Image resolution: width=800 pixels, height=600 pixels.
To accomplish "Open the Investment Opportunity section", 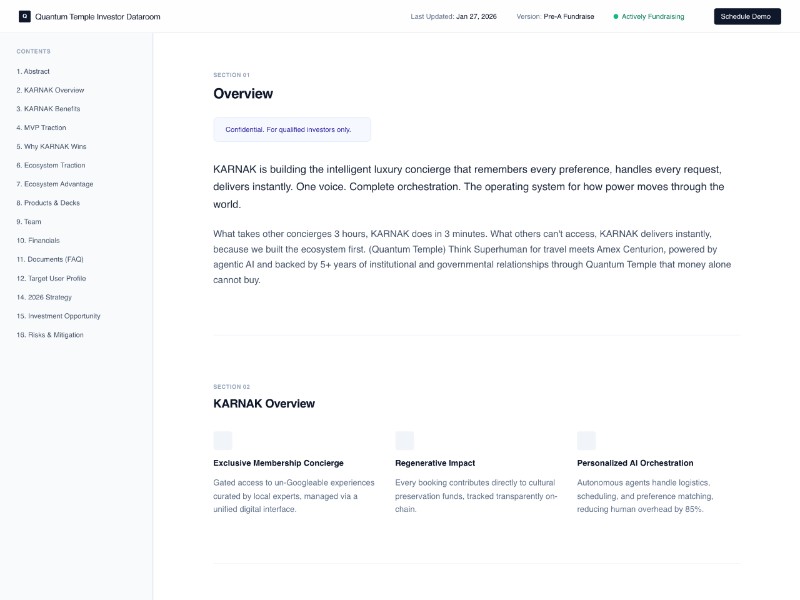I will (x=58, y=316).
